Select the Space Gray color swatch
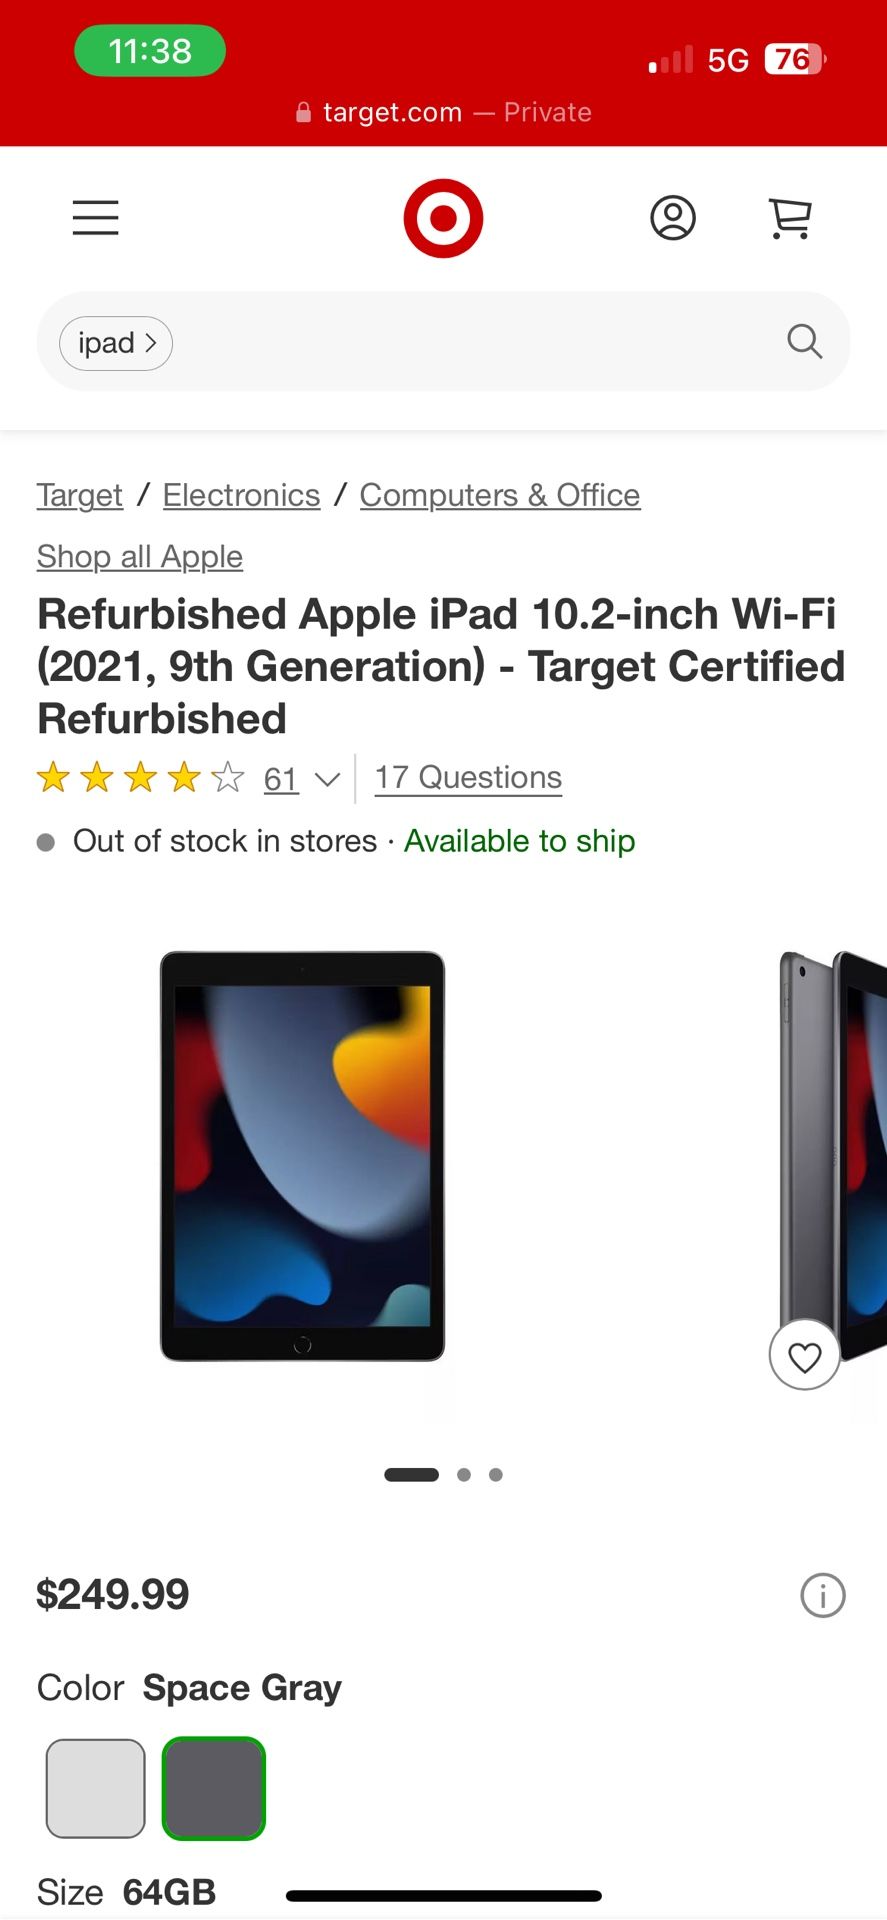The image size is (887, 1920). pos(213,1789)
